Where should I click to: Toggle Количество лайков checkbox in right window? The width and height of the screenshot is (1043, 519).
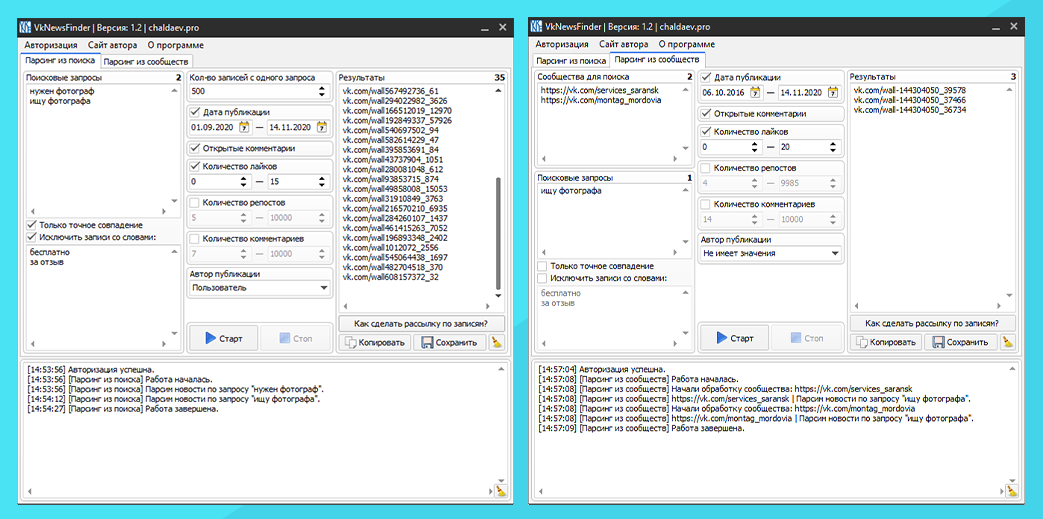click(706, 131)
